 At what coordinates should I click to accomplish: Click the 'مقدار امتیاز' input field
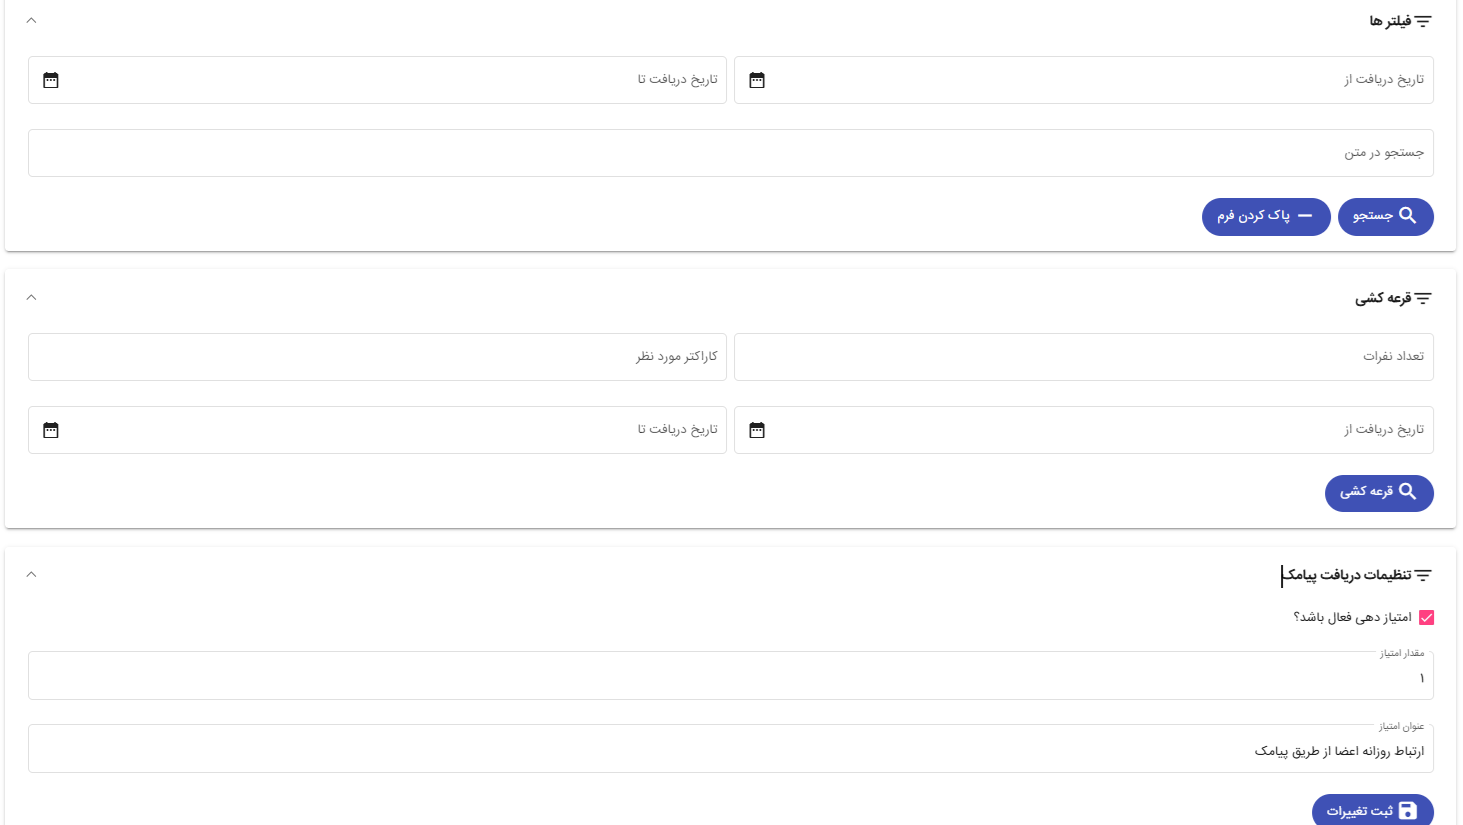(x=730, y=678)
